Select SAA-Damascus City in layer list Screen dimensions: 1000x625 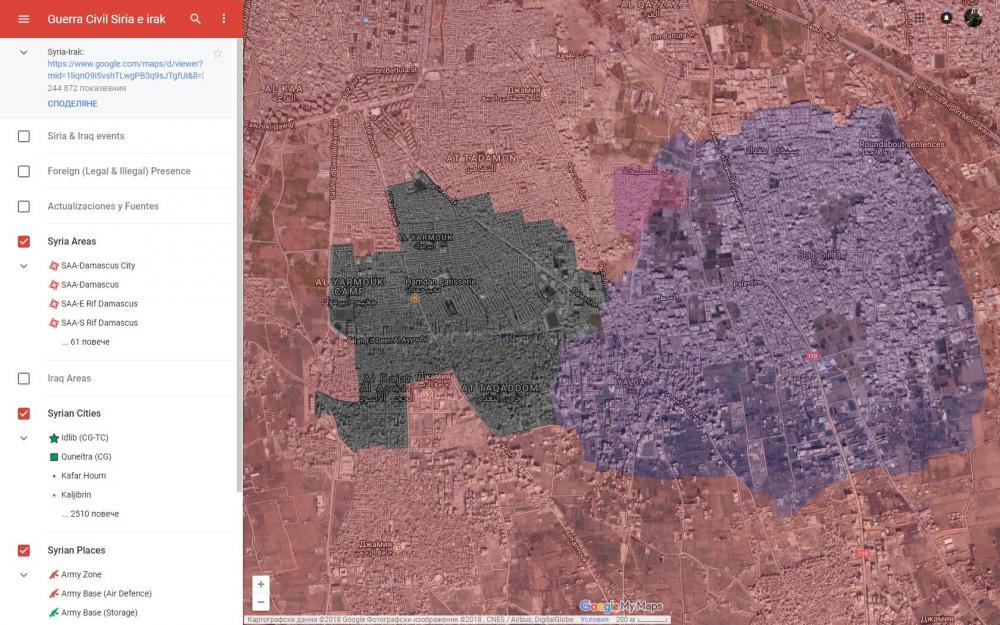coord(97,266)
